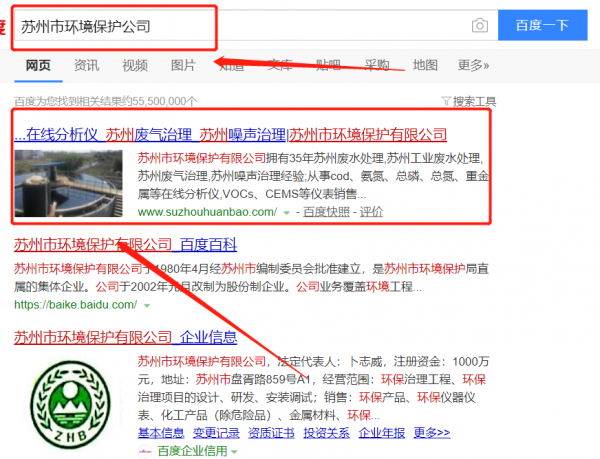600x459 pixels.
Task: Switch to the 资讯 tab
Action: tap(87, 66)
